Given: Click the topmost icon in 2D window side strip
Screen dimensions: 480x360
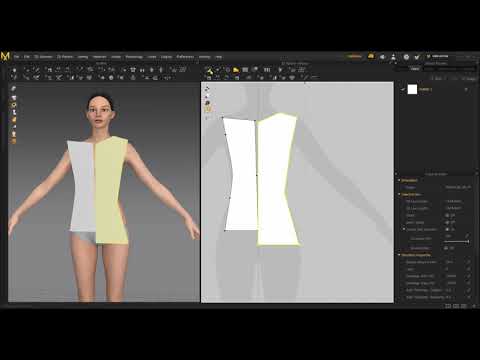Looking at the screenshot, I should coord(207,89).
